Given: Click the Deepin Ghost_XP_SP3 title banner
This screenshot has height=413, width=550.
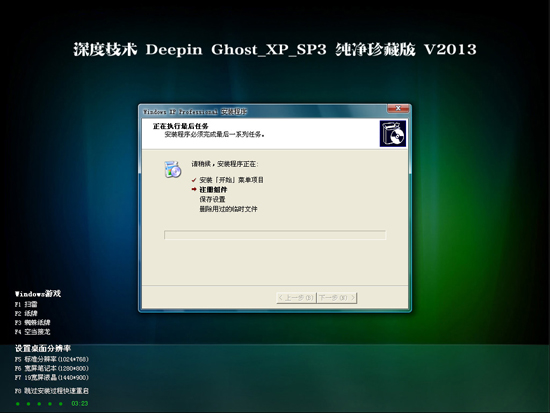Looking at the screenshot, I should click(x=275, y=49).
